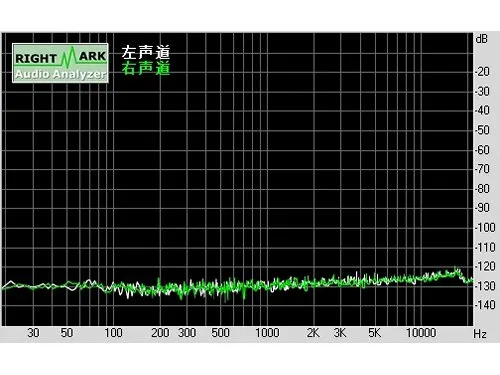The image size is (500, 375).
Task: Click the -90 dB axis value
Action: click(482, 208)
